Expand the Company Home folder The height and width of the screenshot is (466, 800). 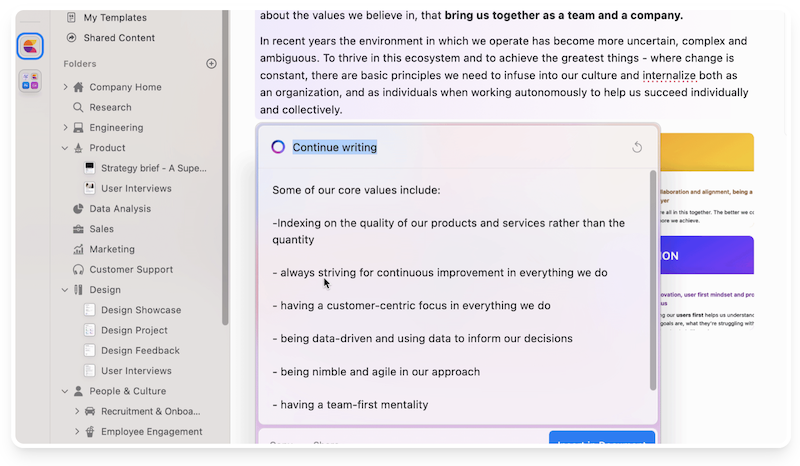pos(66,87)
